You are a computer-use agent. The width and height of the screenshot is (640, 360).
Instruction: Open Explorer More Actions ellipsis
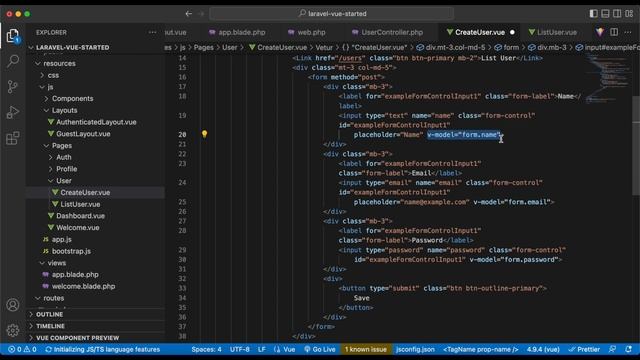click(x=152, y=32)
